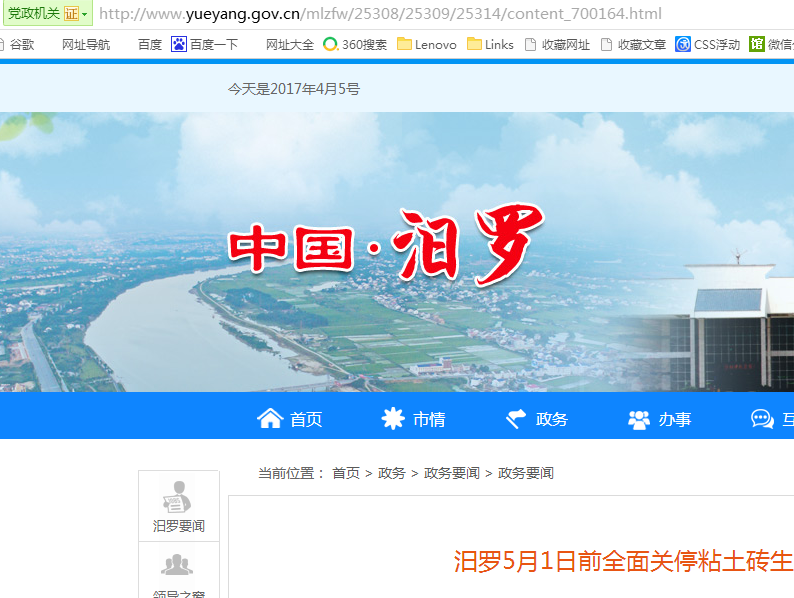Click the 办事 people icon
This screenshot has height=598, width=794.
click(x=639, y=419)
